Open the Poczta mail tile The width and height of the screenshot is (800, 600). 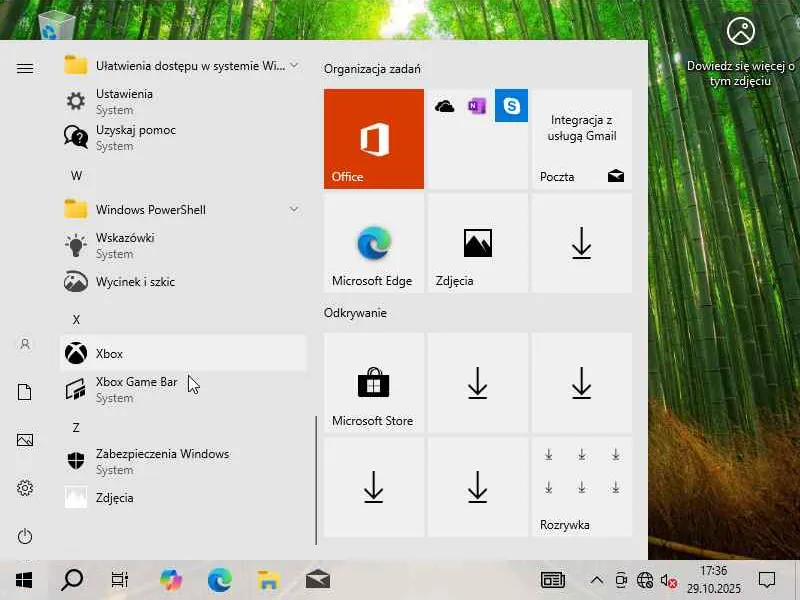pos(582,139)
